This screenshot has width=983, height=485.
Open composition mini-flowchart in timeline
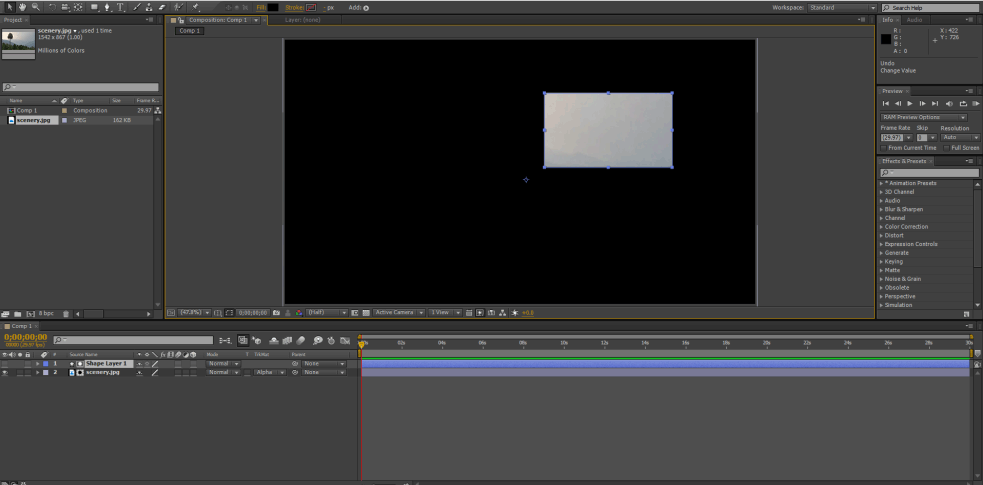click(x=224, y=340)
